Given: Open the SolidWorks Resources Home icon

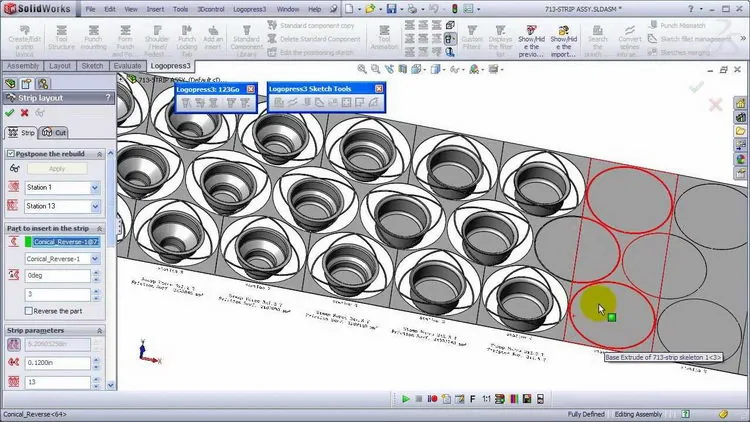Looking at the screenshot, I should click(741, 103).
